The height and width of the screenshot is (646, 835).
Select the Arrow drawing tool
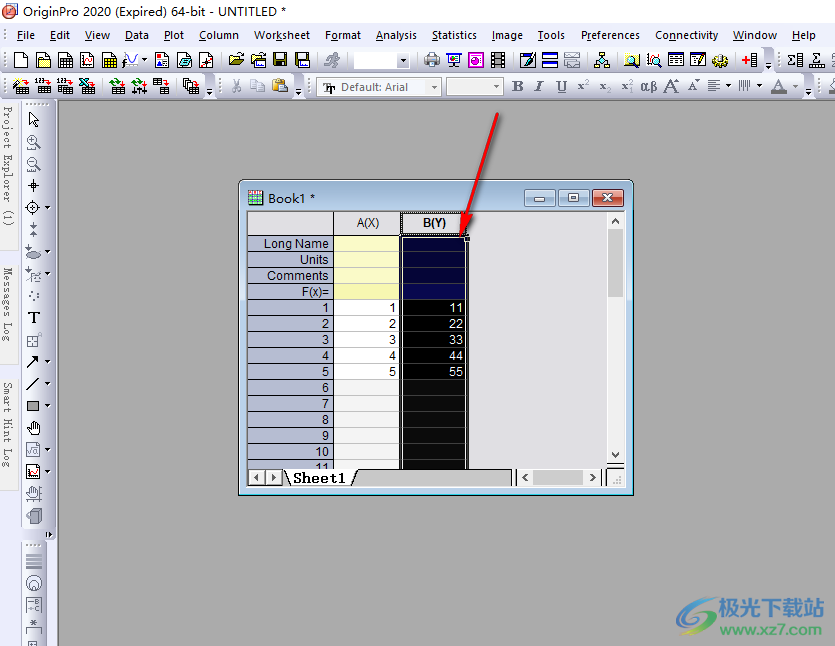click(x=32, y=362)
